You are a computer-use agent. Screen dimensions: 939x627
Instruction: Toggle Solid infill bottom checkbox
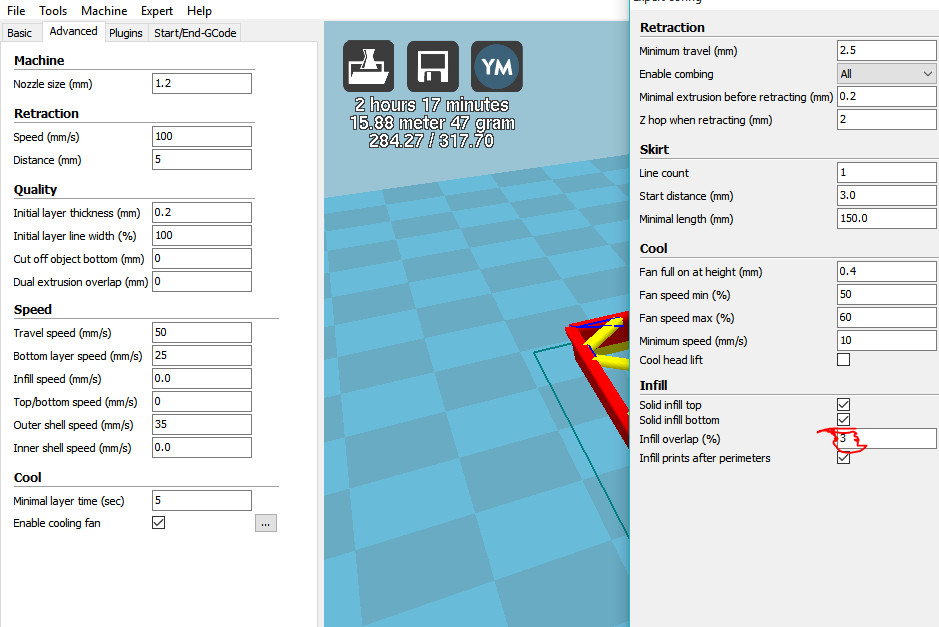click(843, 420)
